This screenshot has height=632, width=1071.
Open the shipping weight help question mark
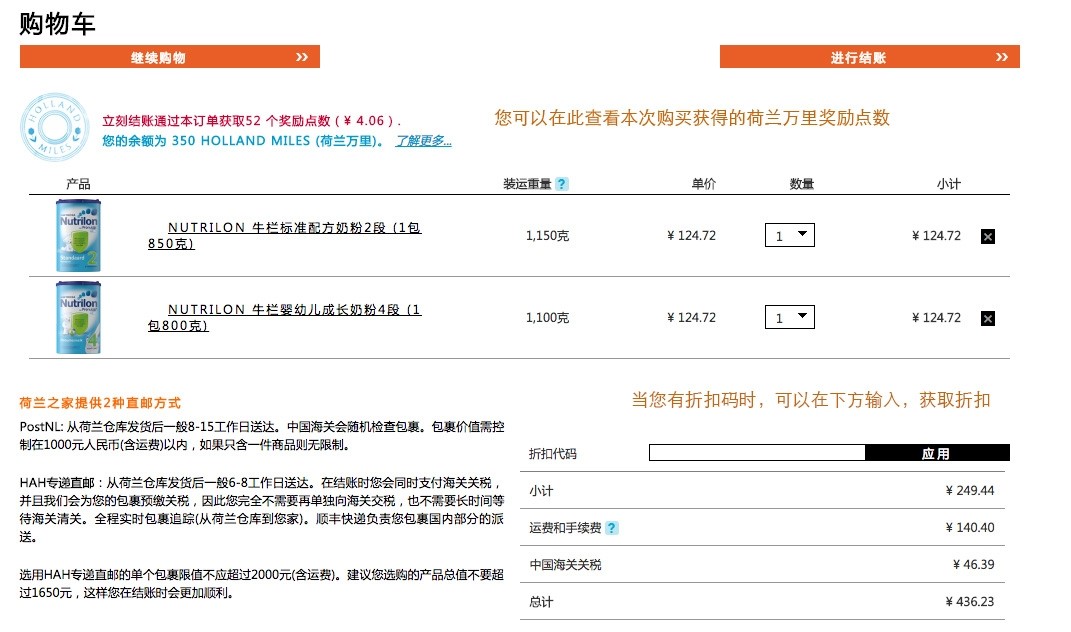(x=561, y=184)
